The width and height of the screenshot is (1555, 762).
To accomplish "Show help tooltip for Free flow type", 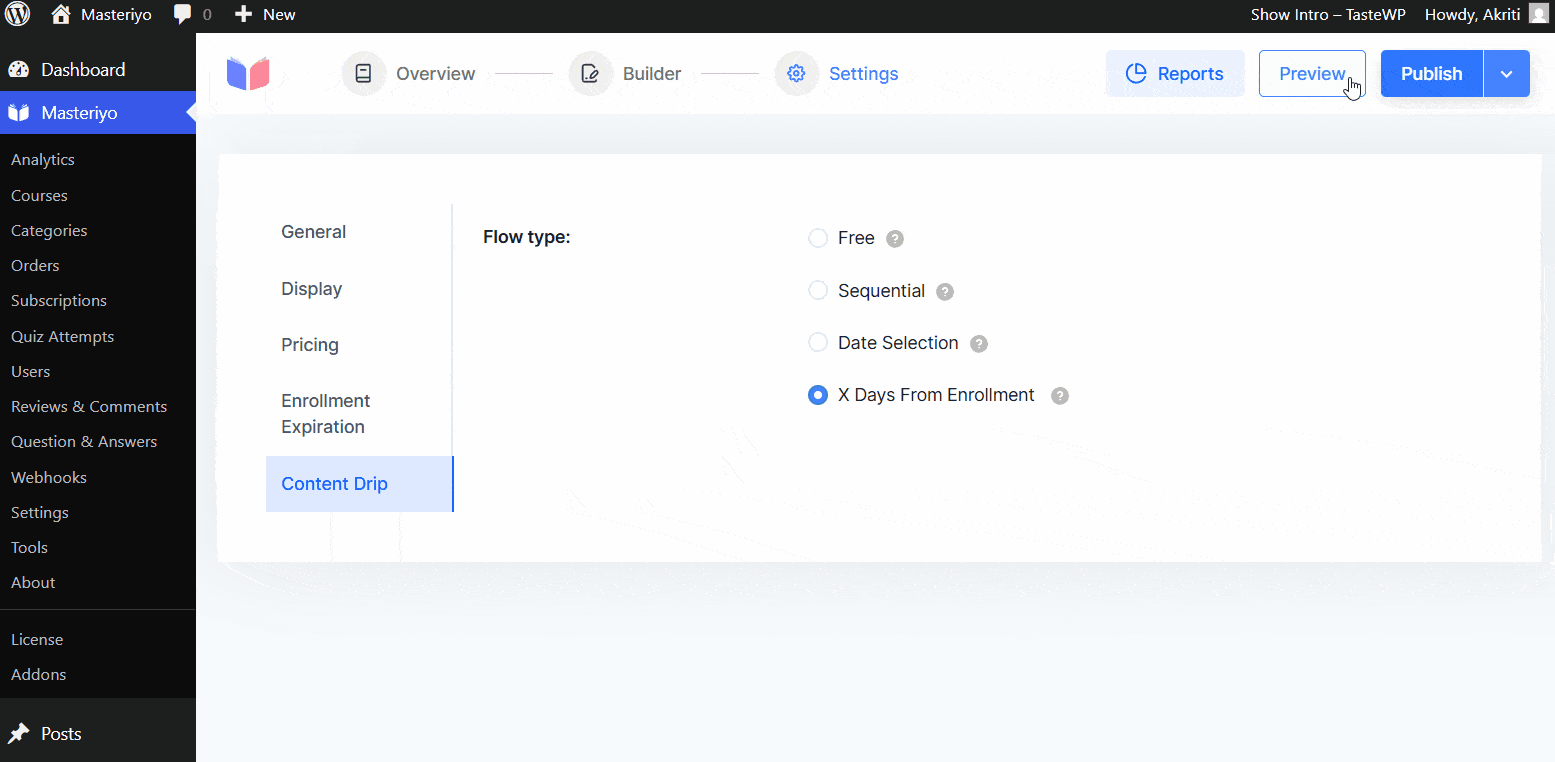I will coord(895,239).
